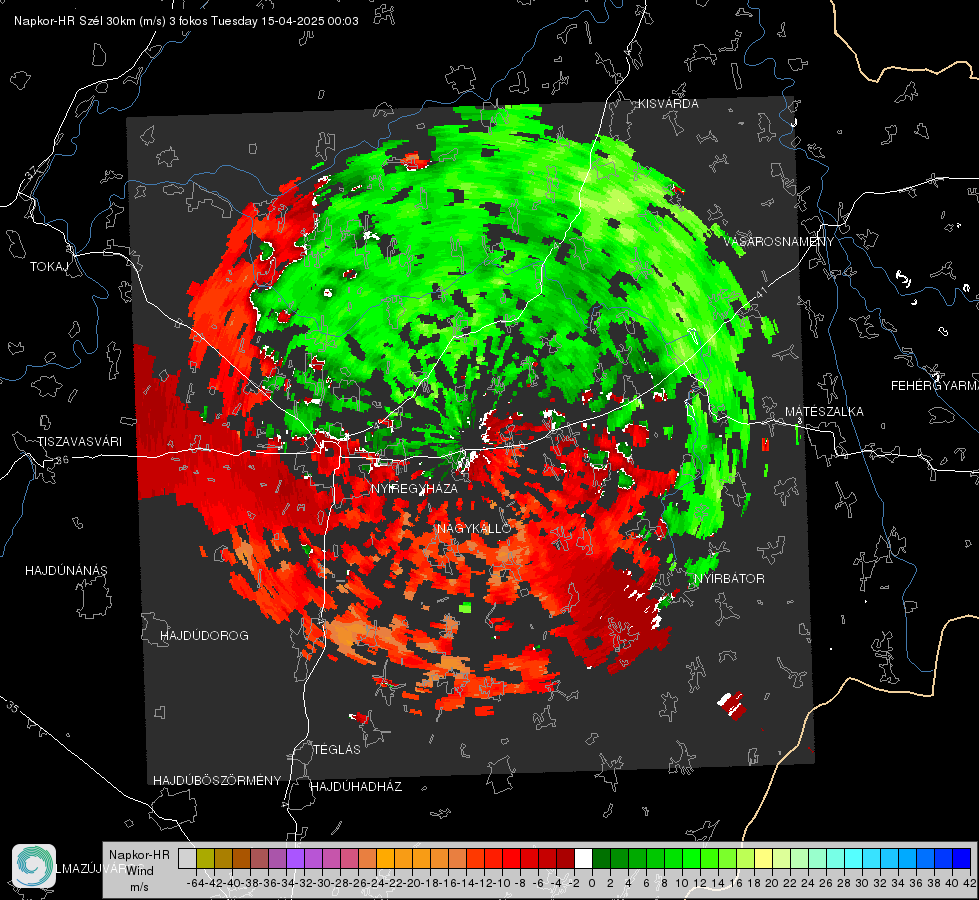The width and height of the screenshot is (979, 900).
Task: Click the radar title text with timestamp
Action: [186, 21]
